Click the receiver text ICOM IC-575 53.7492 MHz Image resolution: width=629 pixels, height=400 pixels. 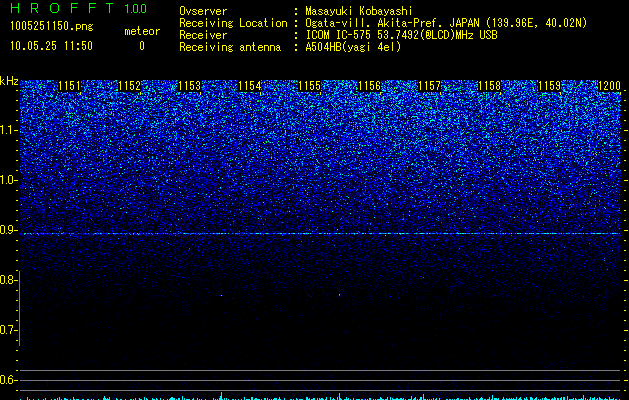(401, 35)
